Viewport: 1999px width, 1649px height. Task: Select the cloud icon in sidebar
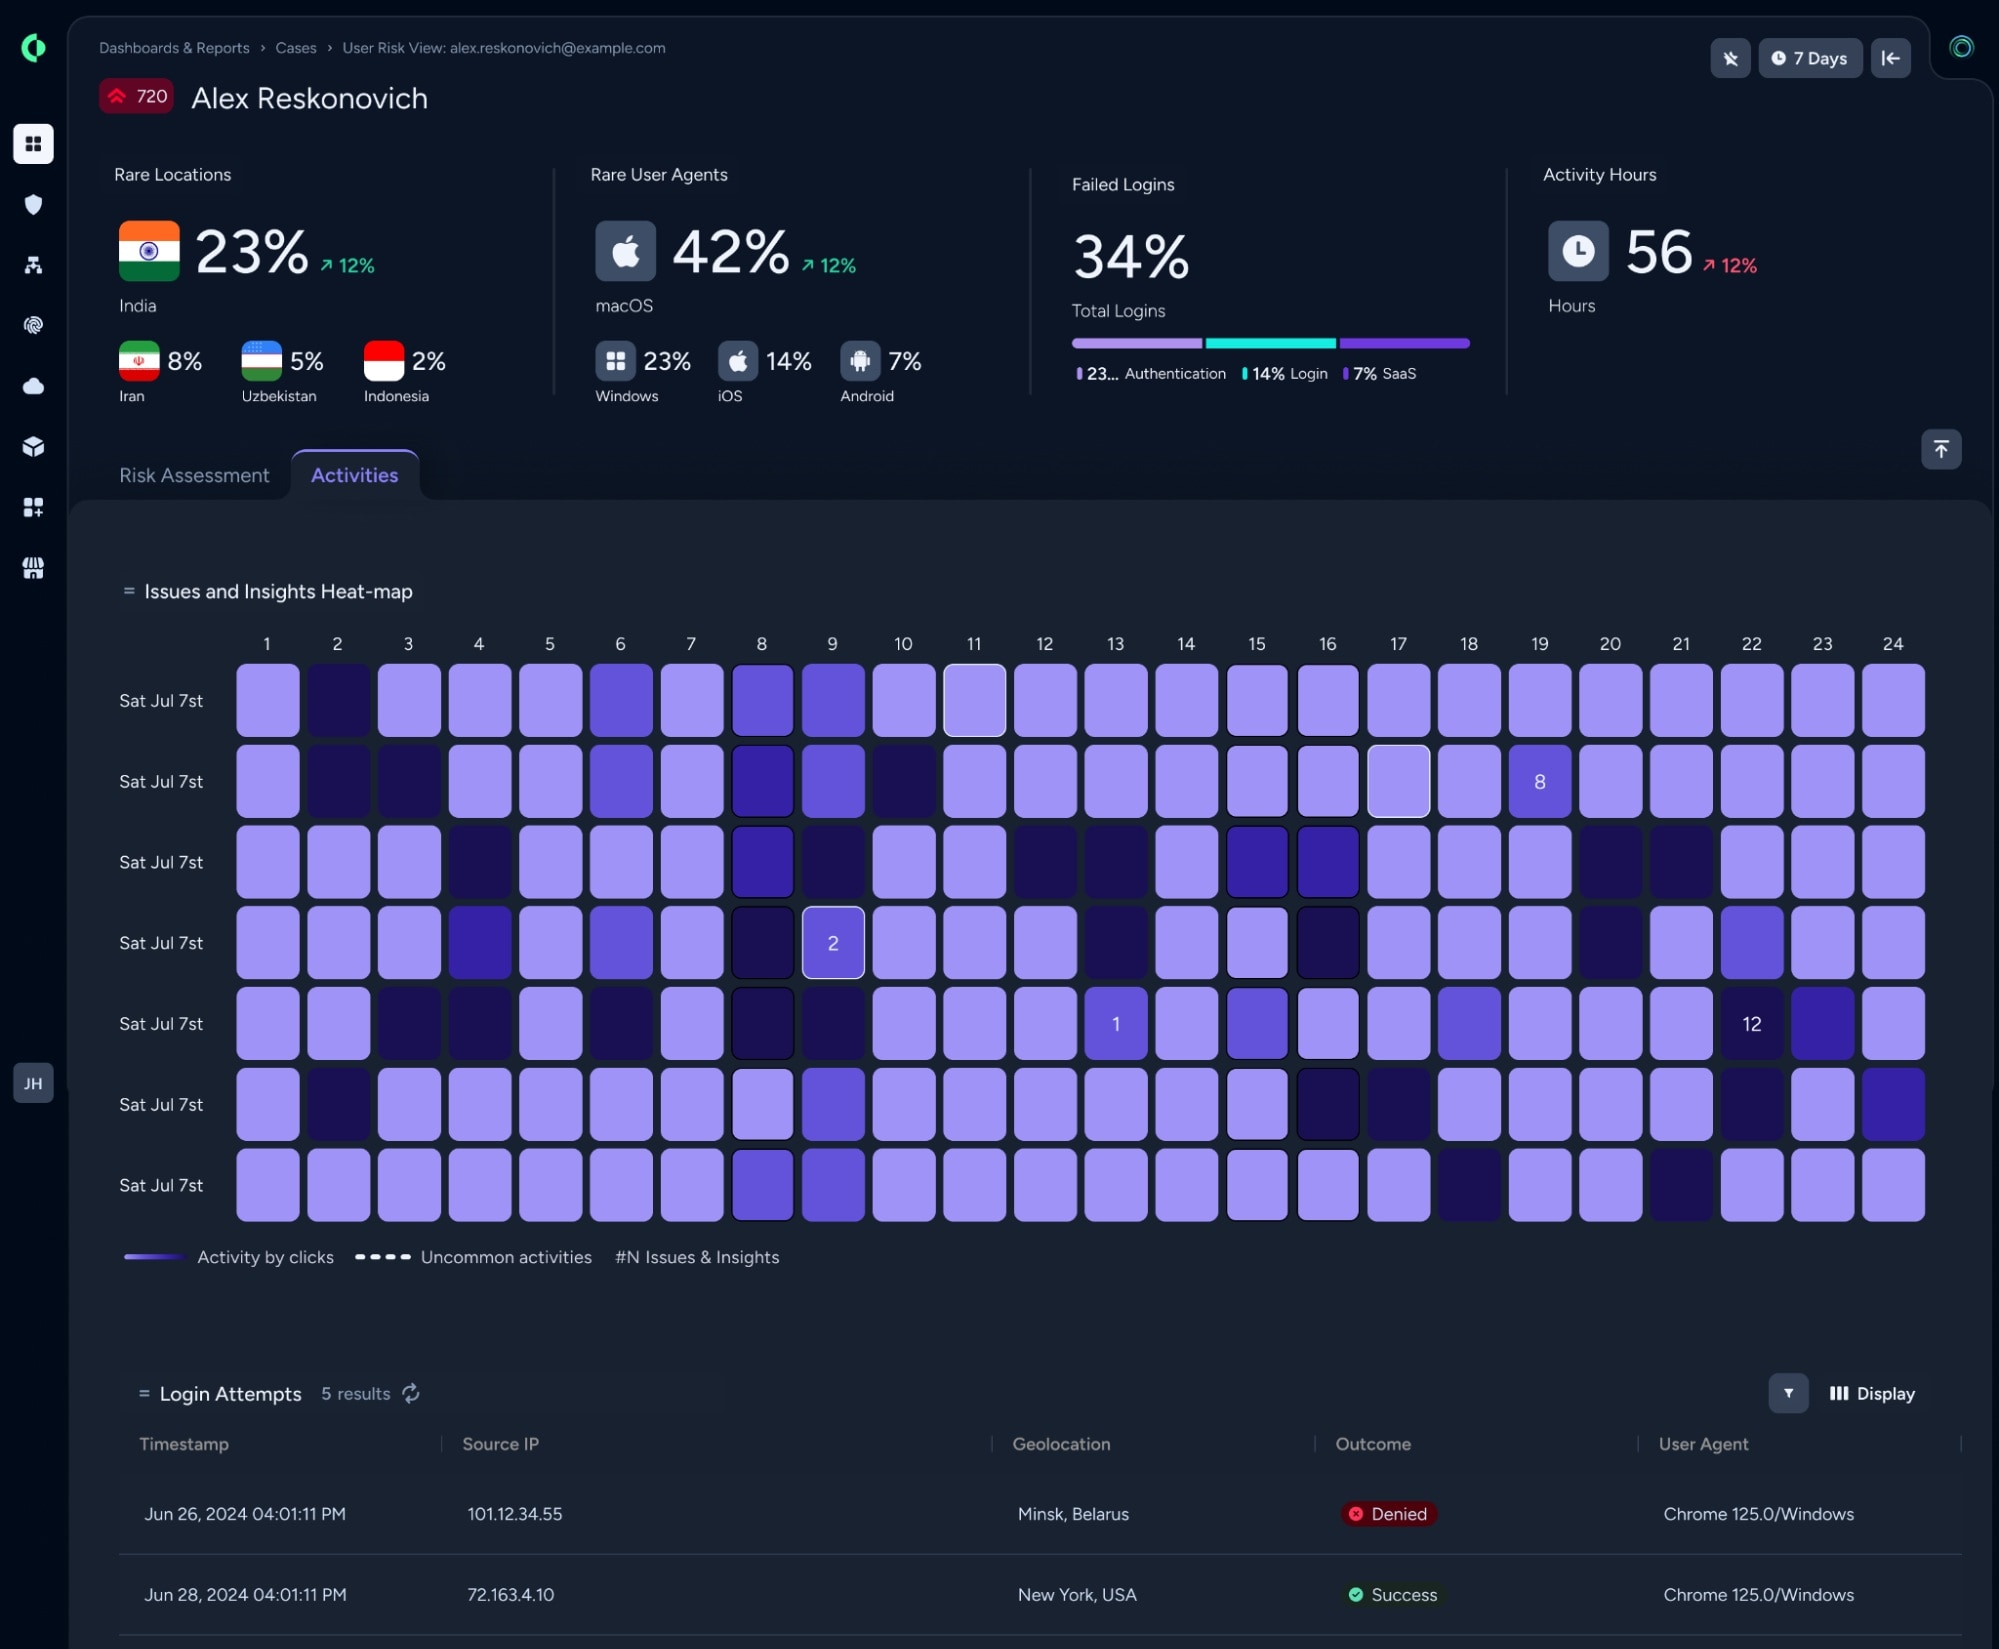click(x=33, y=386)
